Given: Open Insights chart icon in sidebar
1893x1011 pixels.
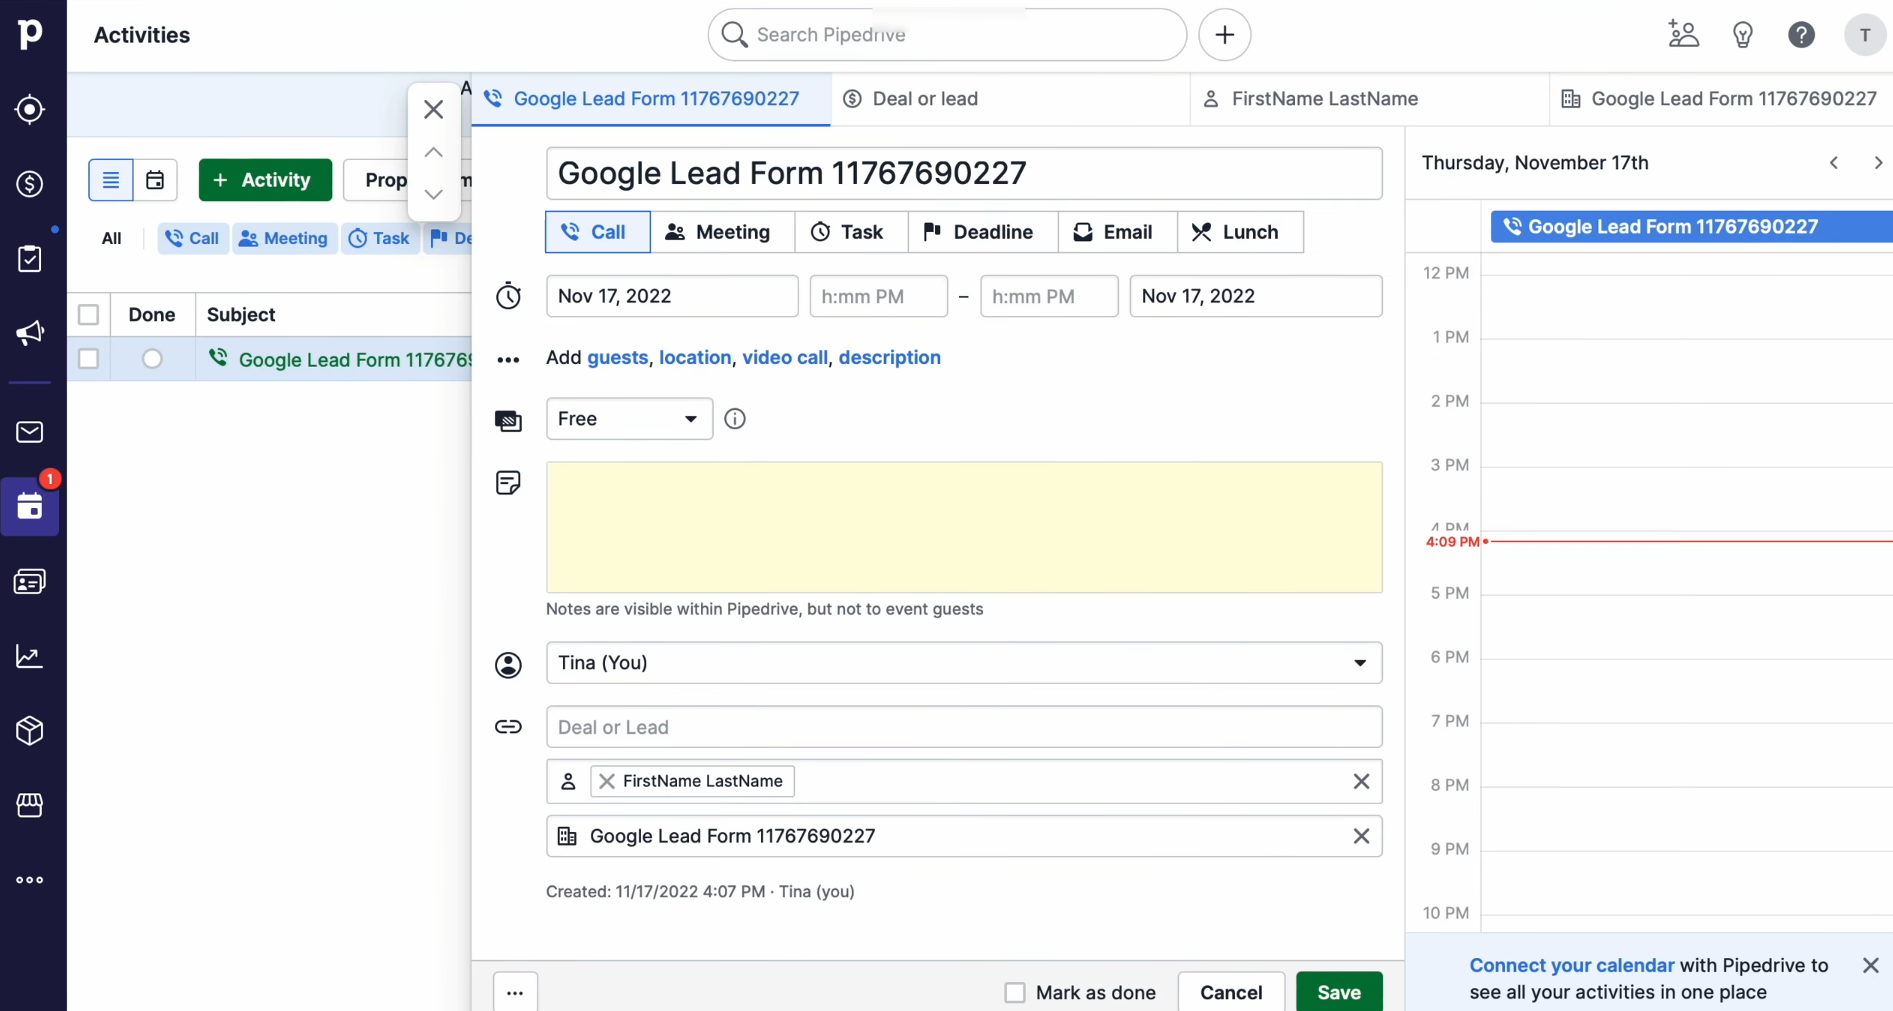Looking at the screenshot, I should click(x=30, y=656).
